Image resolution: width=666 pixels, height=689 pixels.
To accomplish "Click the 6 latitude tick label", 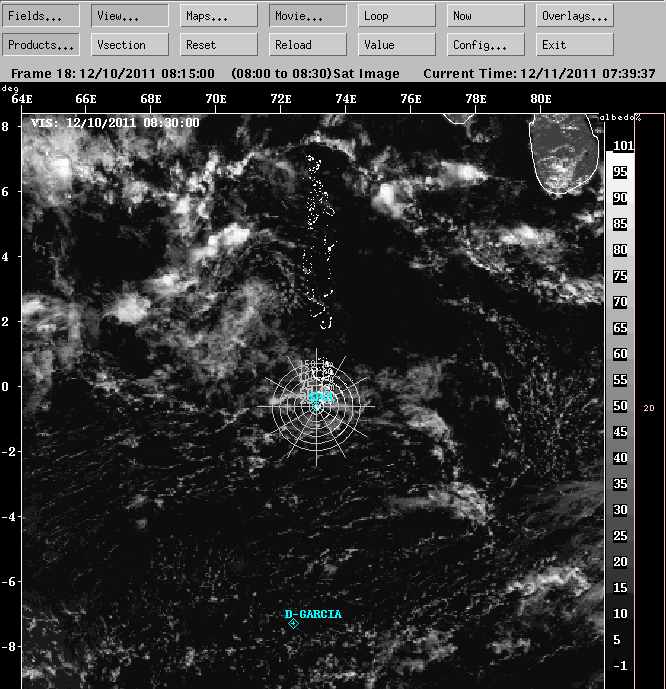I will pos(5,192).
